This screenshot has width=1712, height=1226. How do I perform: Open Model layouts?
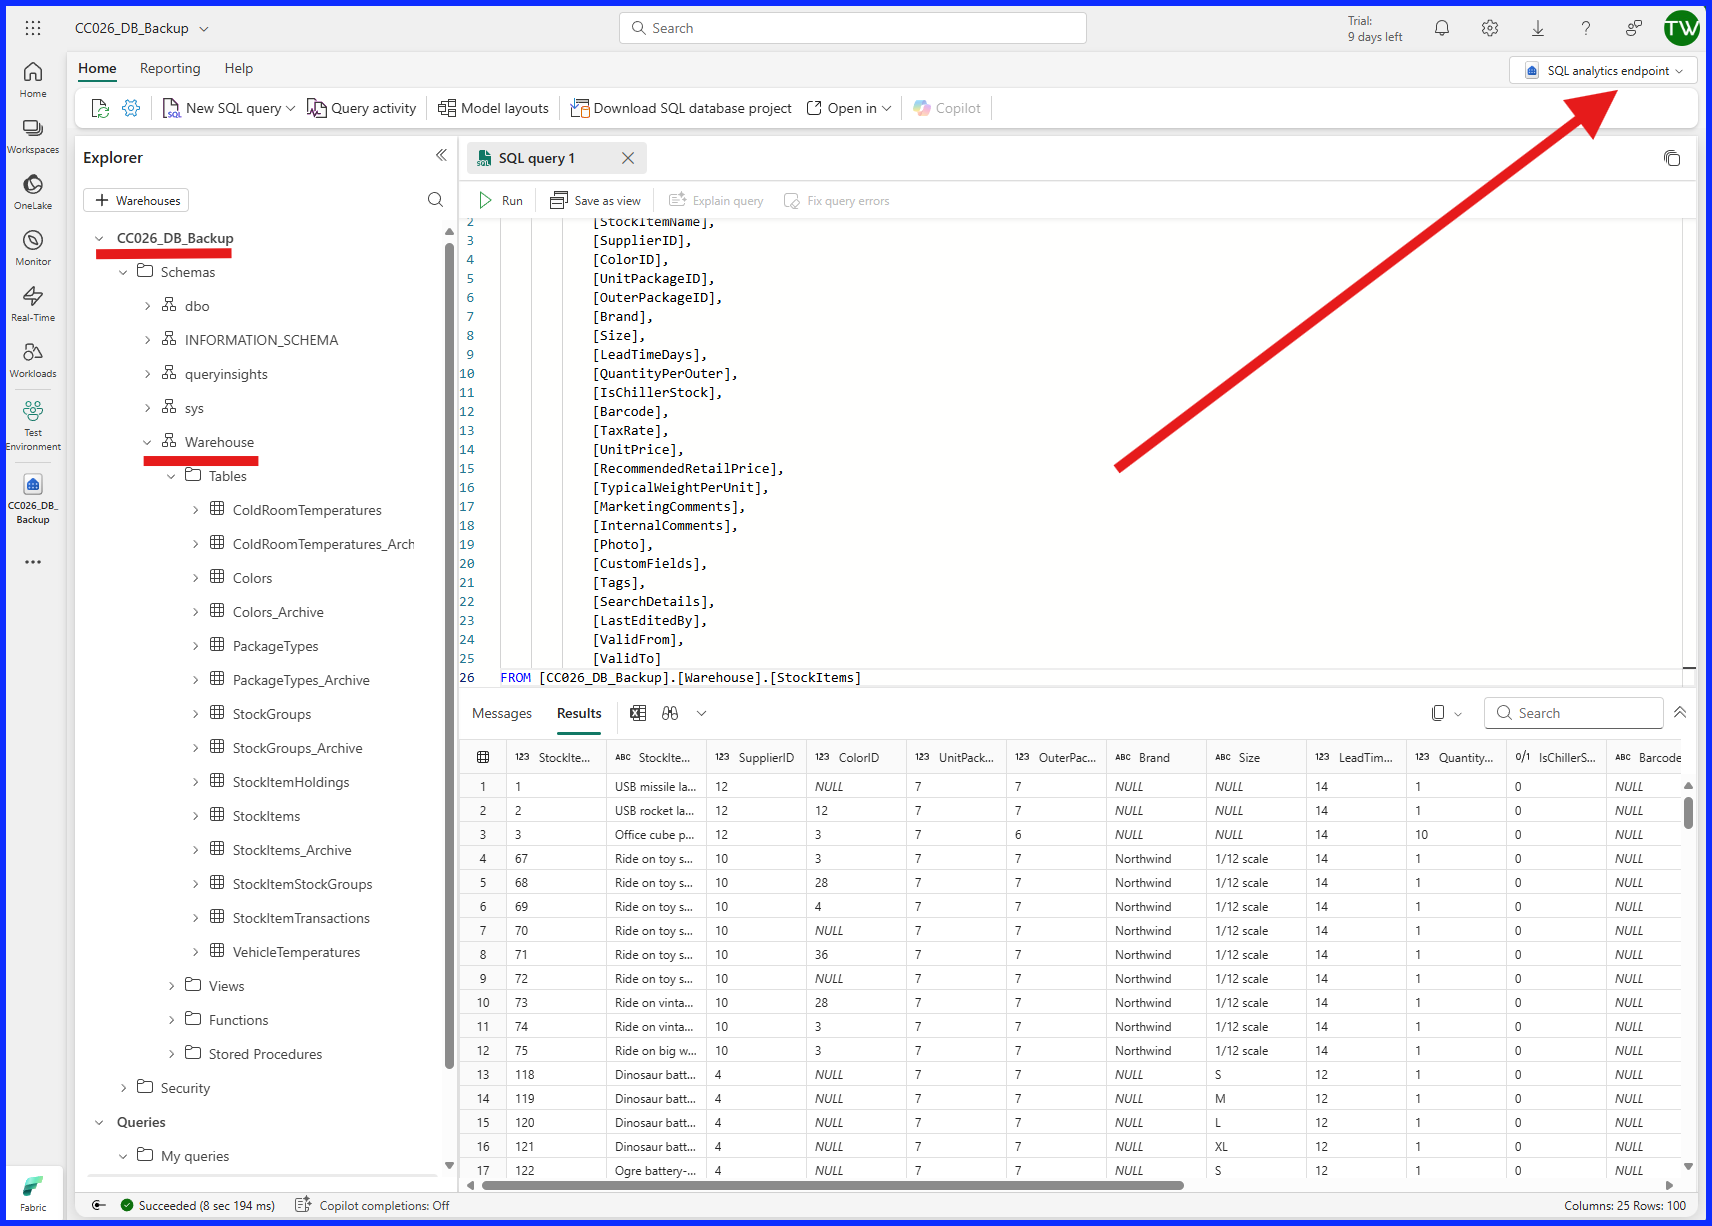click(493, 108)
